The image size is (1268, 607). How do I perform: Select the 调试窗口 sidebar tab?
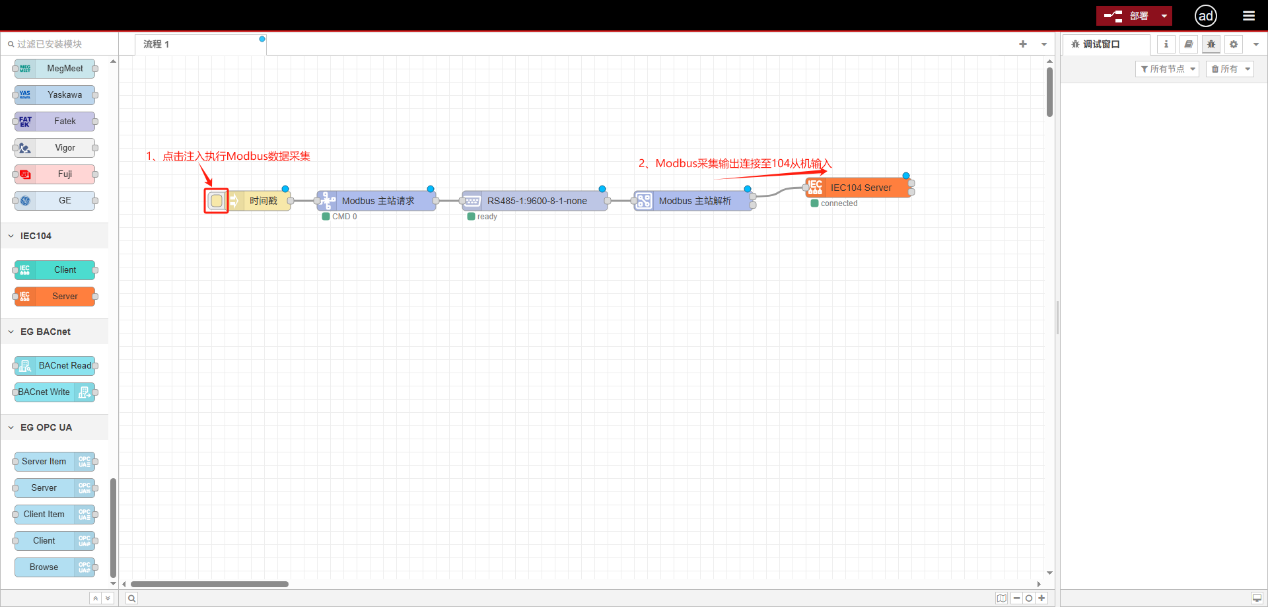pos(1101,44)
